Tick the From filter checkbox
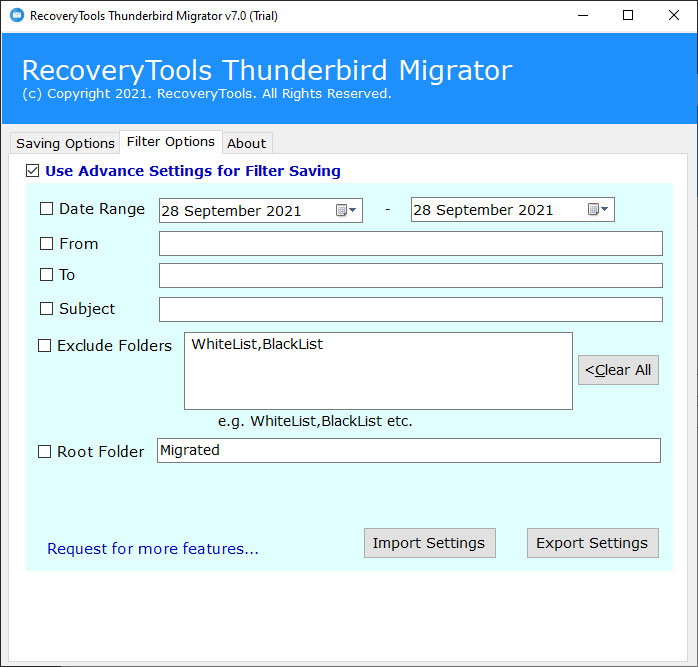 [46, 243]
